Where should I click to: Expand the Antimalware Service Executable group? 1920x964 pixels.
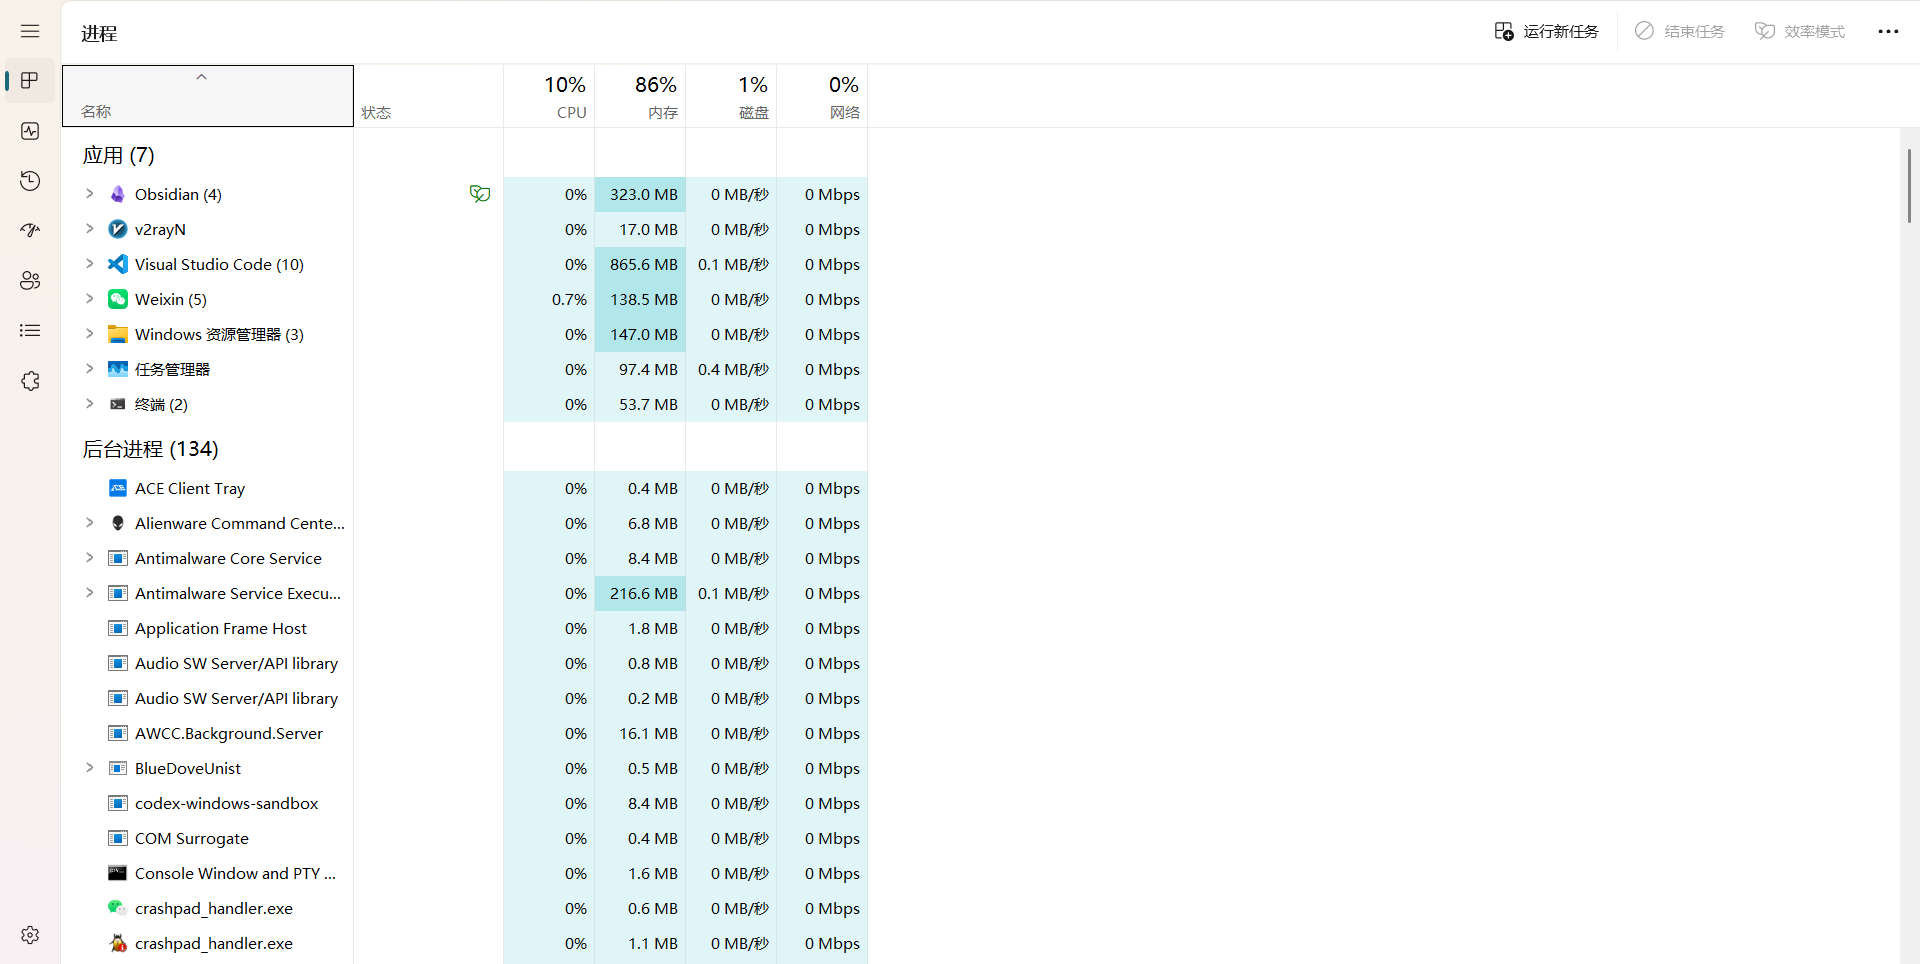point(90,593)
